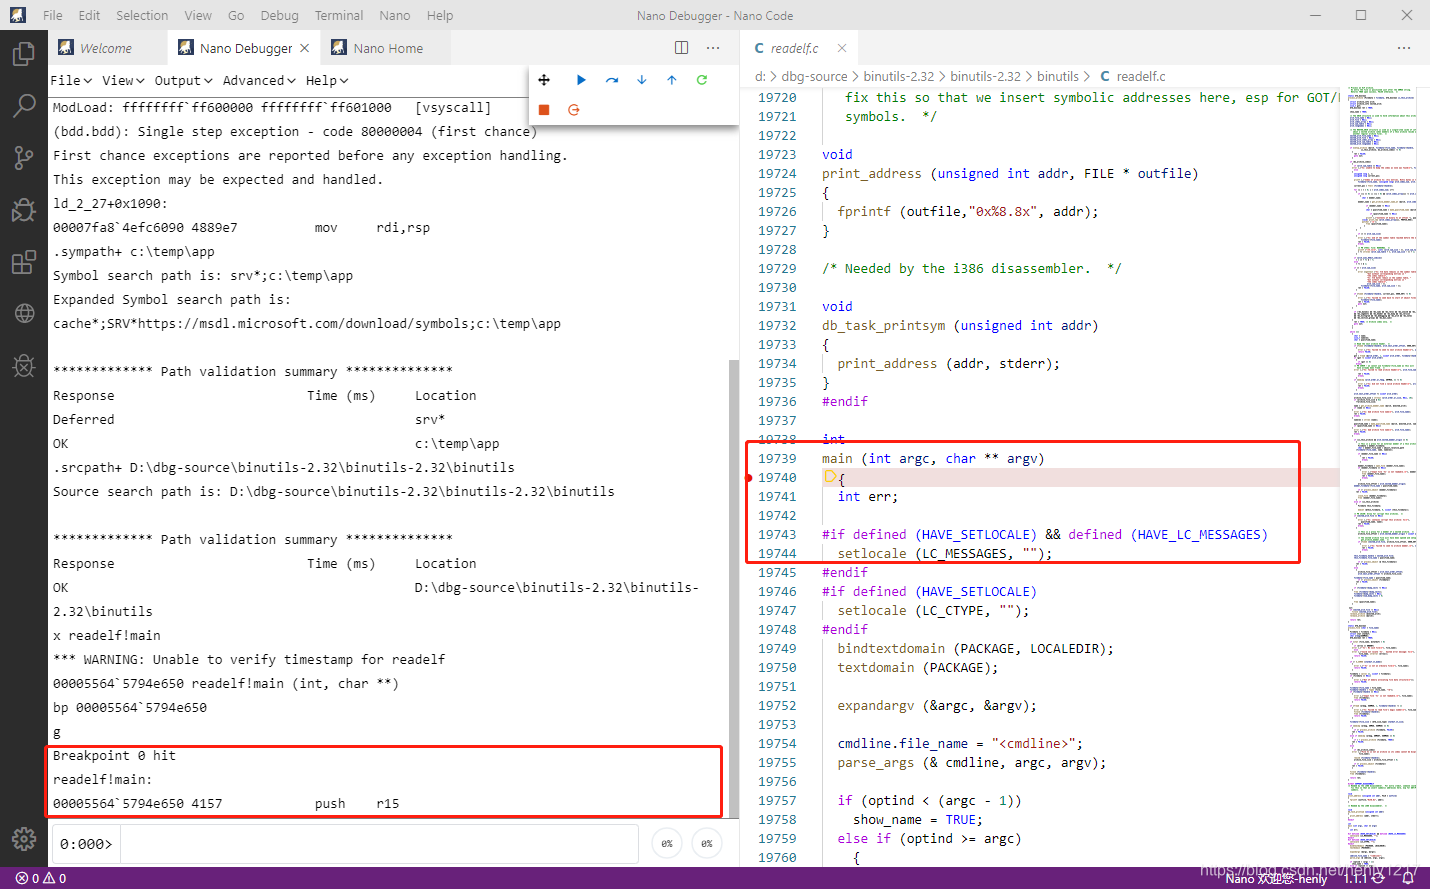Viewport: 1430px width, 889px height.
Task: Click the first 0% round button
Action: tap(667, 843)
